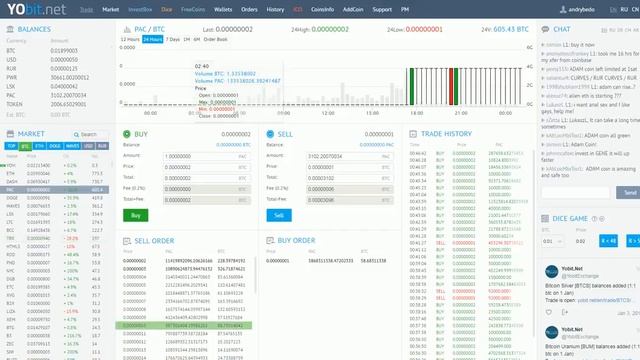The width and height of the screenshot is (640, 360).
Task: Open the dice BTC bet amount dropdown
Action: click(x=553, y=241)
